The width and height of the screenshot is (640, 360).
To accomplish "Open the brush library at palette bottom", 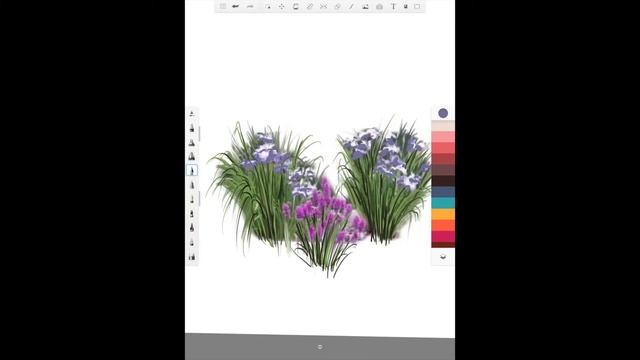I will point(192,257).
